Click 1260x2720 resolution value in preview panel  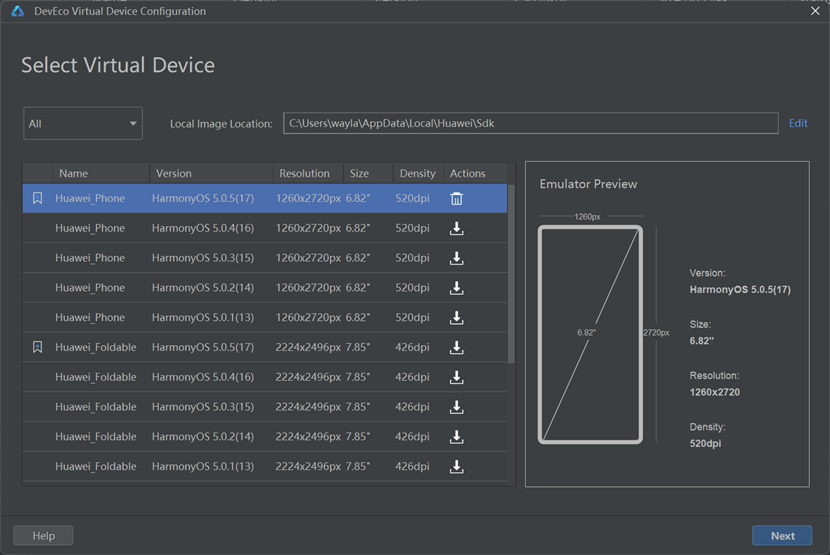point(715,392)
